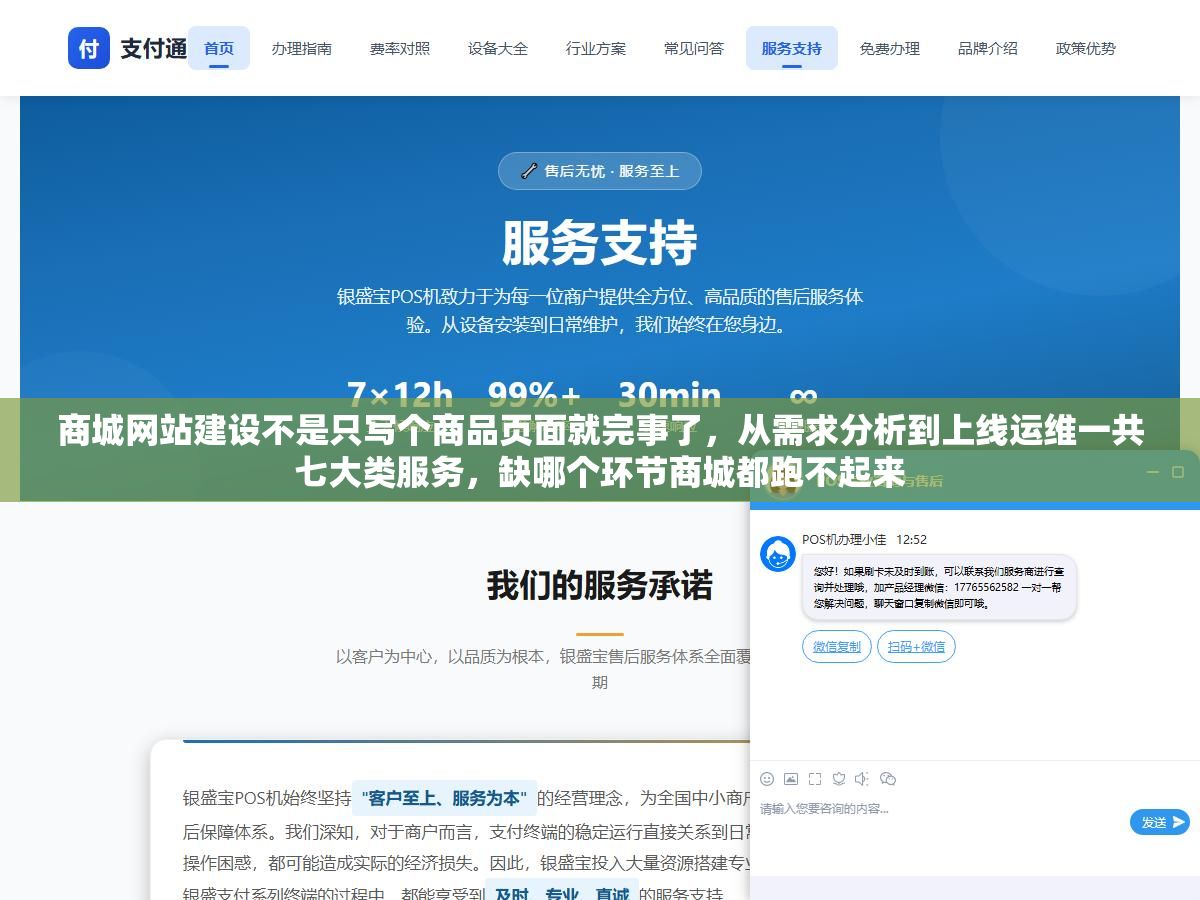Click the 99%+ statistic
The image size is (1200, 900).
534,394
